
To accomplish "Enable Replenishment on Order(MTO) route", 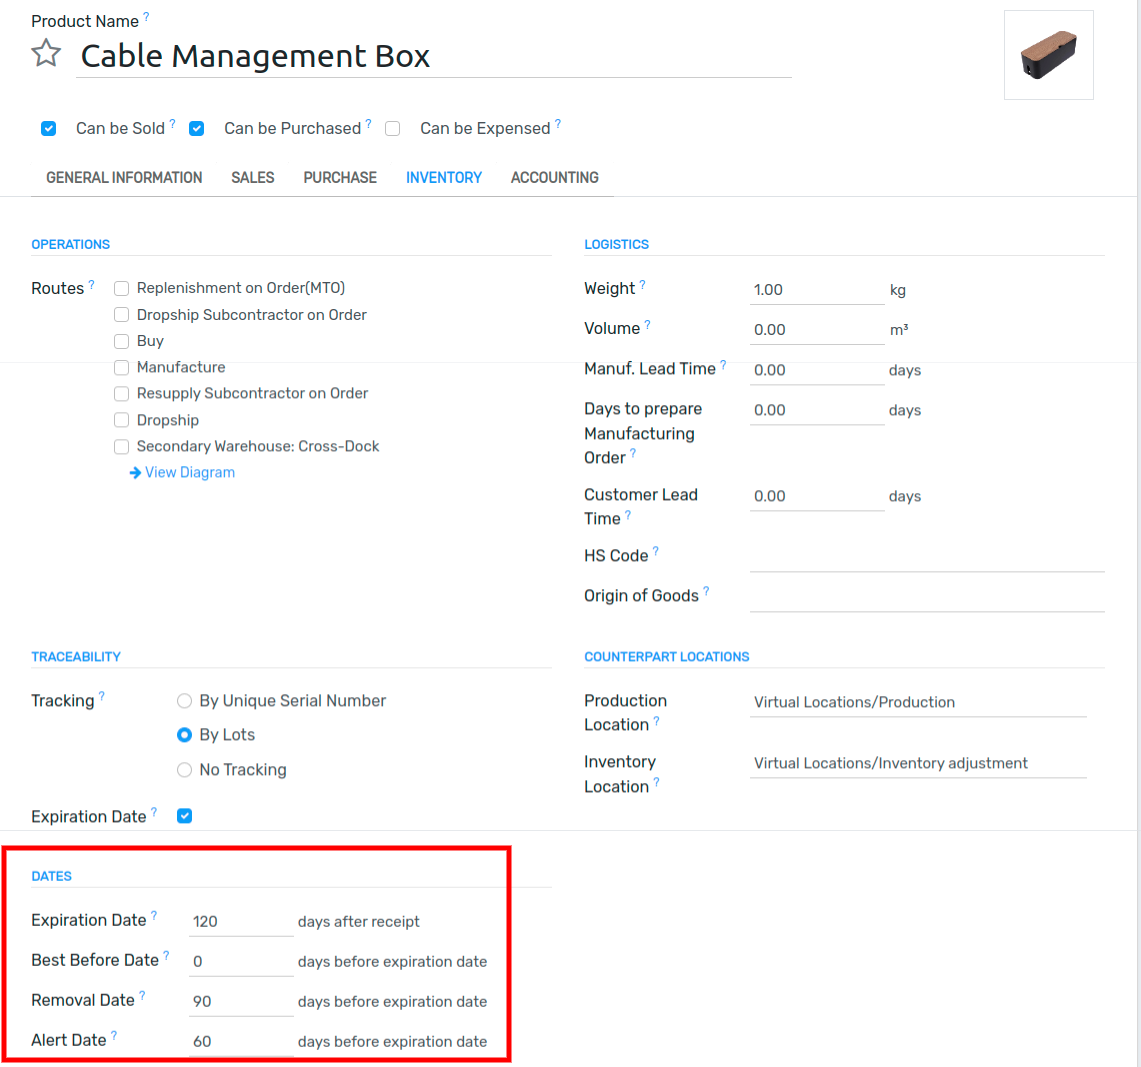I will click(122, 288).
